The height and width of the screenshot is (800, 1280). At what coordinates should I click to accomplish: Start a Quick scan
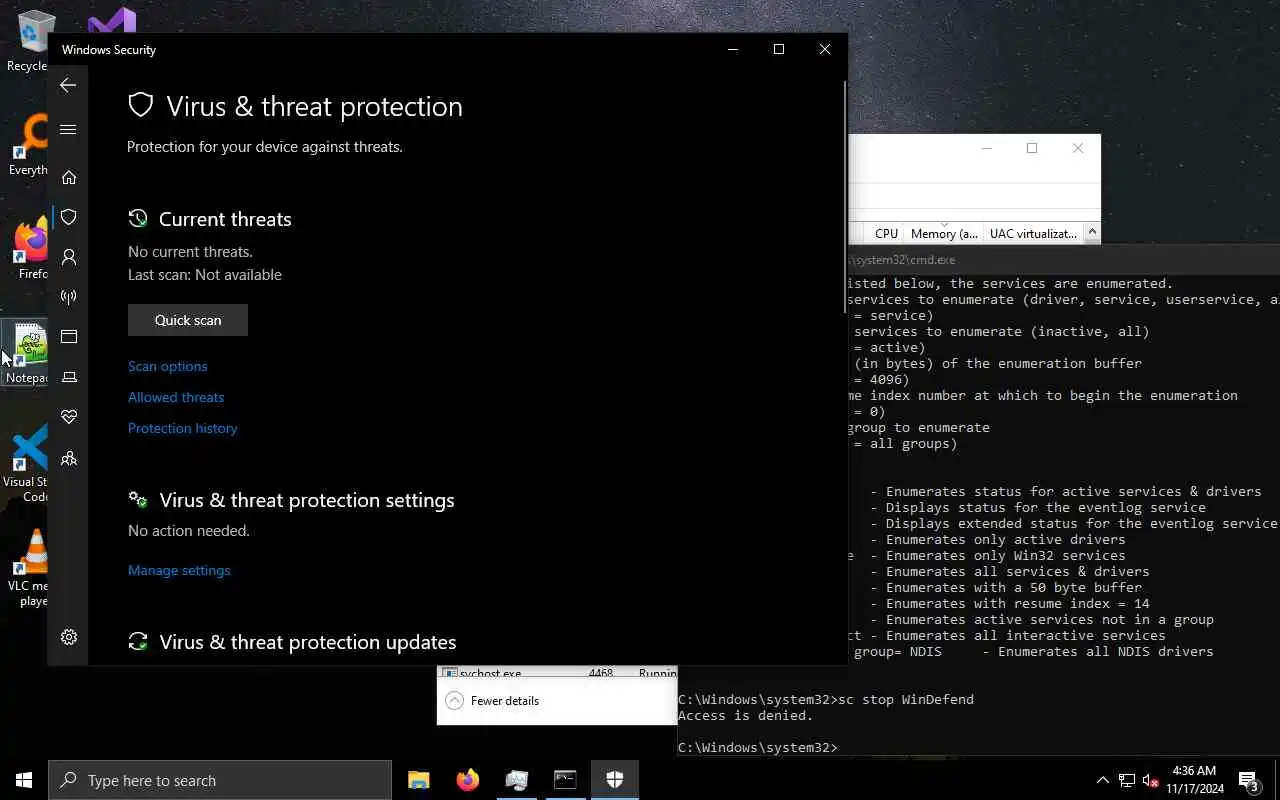click(x=188, y=320)
